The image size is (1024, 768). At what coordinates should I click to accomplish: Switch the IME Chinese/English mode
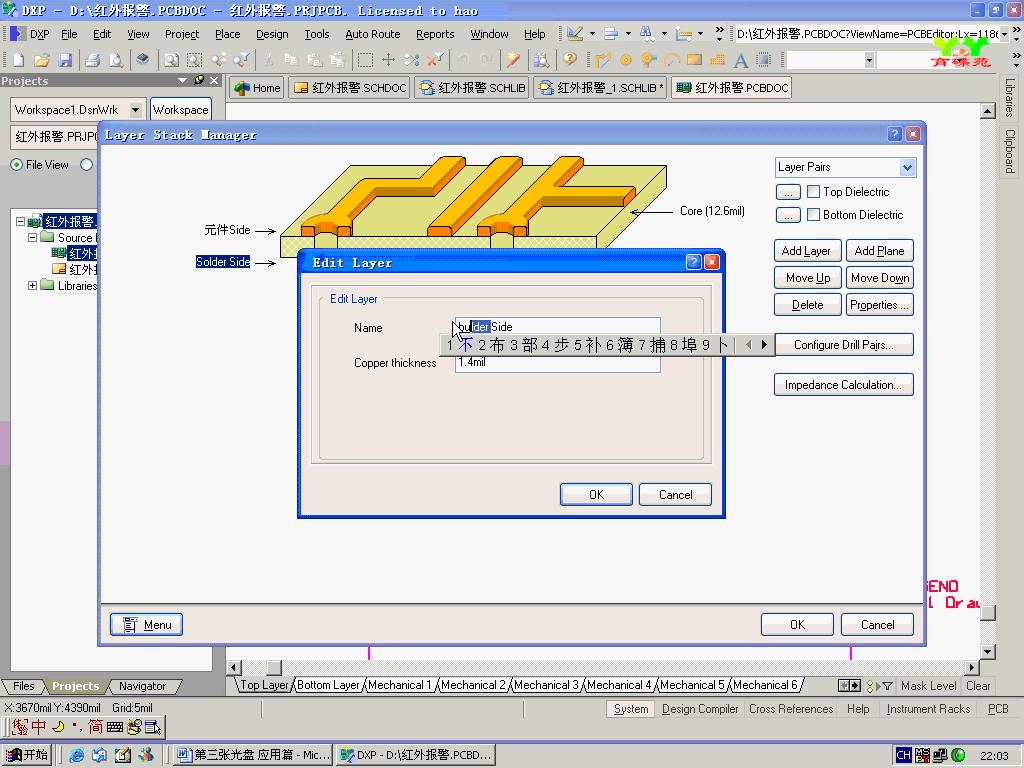[39, 727]
